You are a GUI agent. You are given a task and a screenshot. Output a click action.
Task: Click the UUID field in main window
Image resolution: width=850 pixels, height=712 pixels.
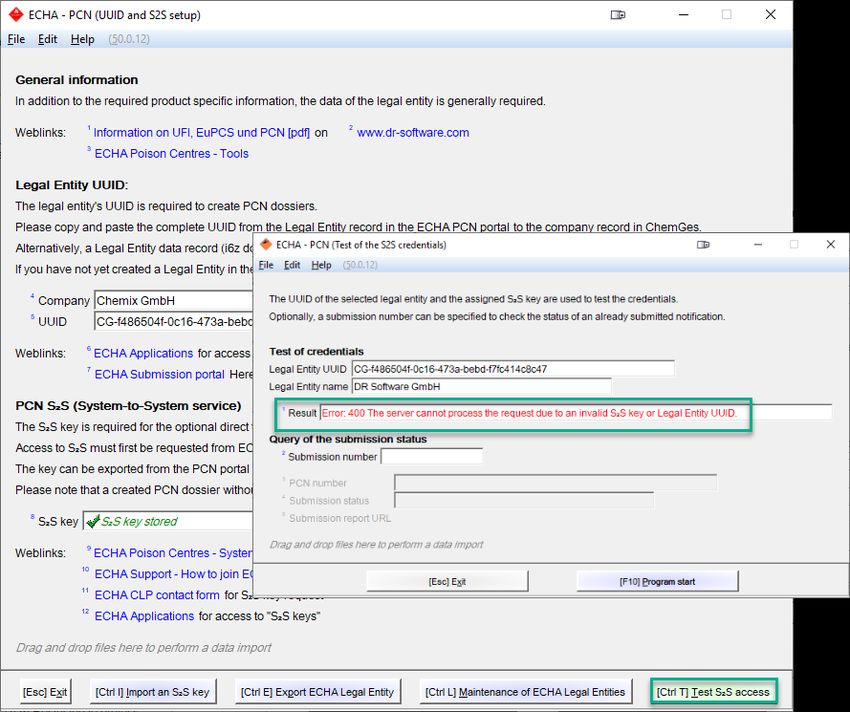(173, 322)
